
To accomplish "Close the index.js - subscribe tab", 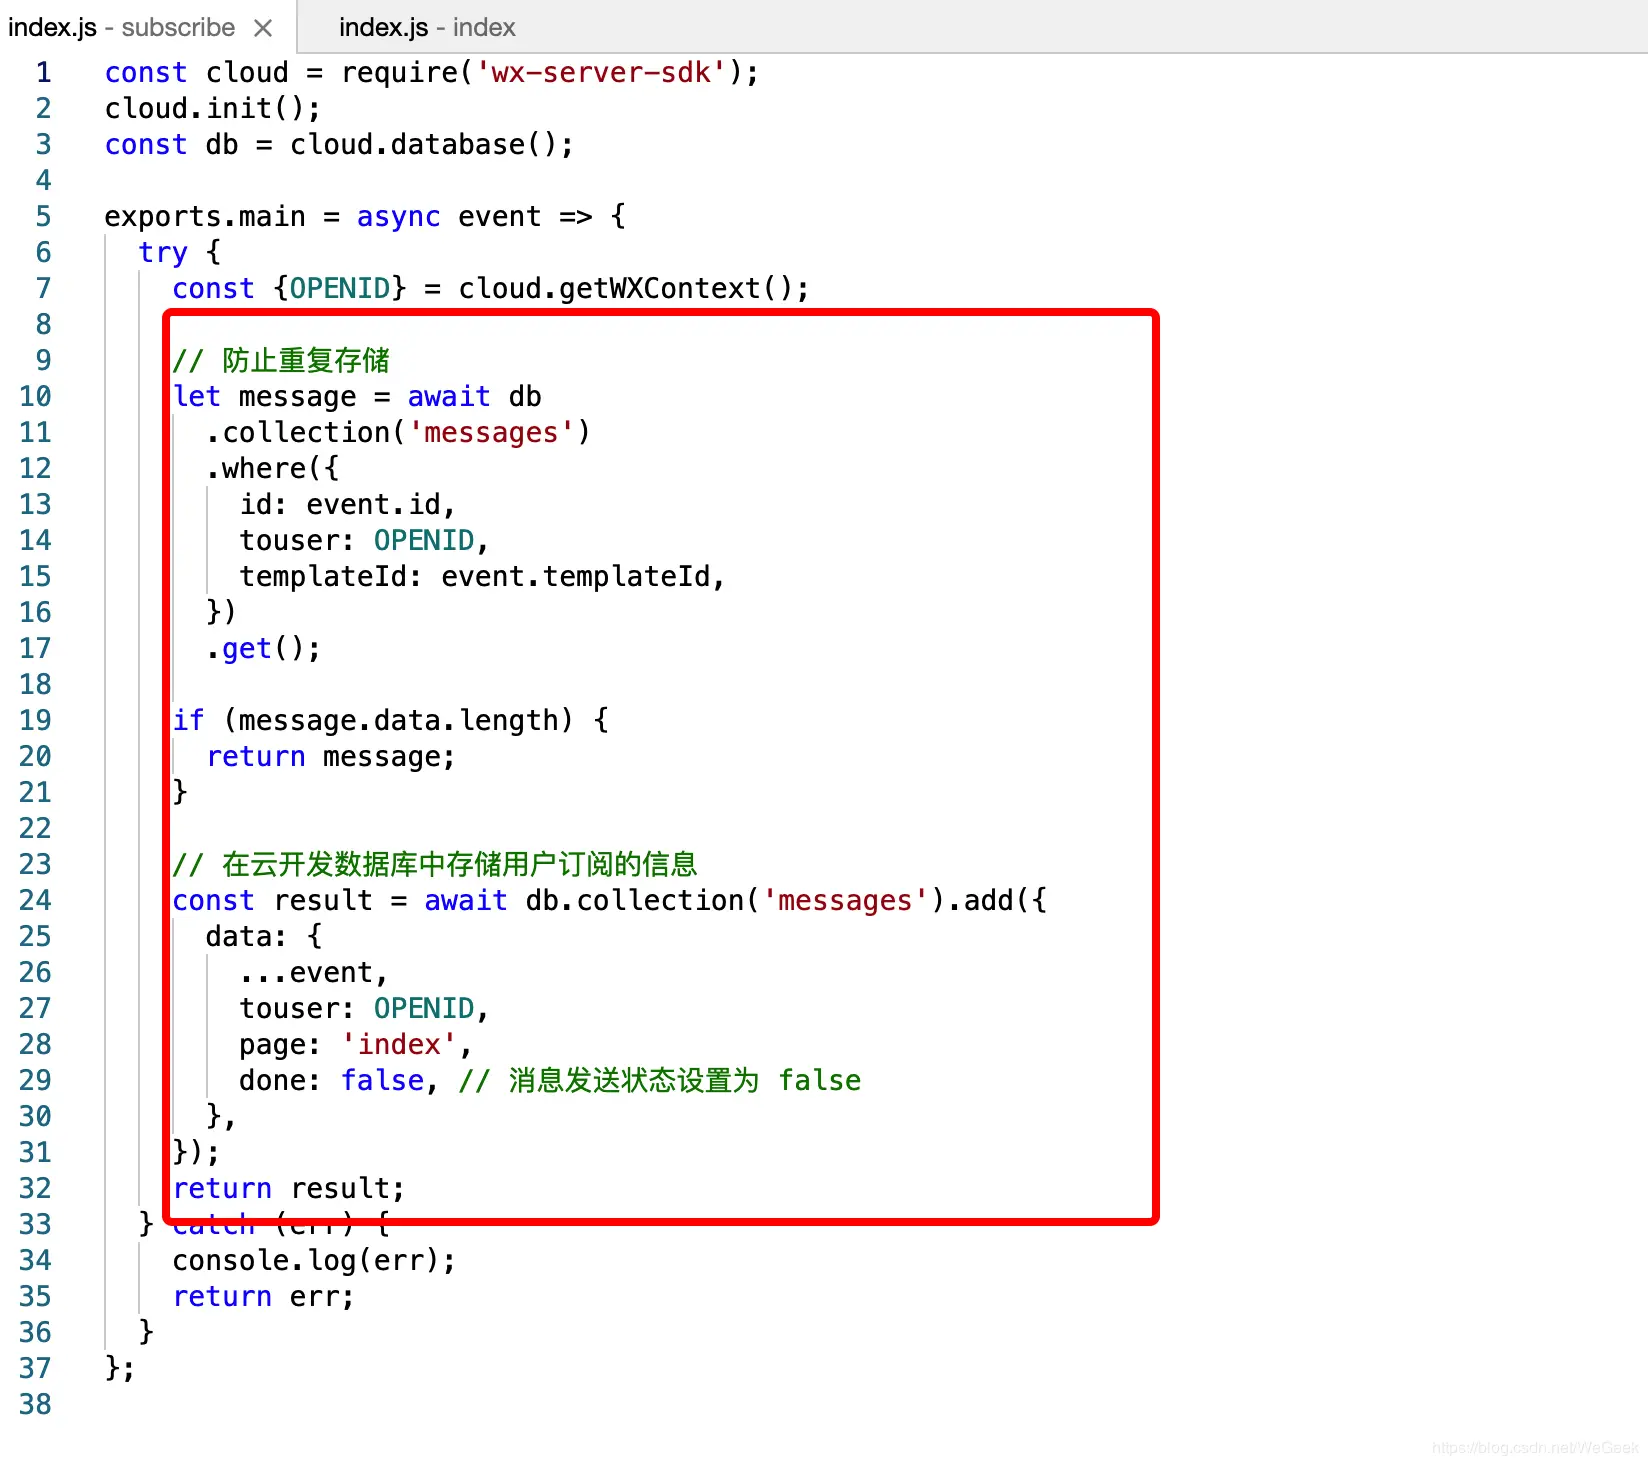I will click(263, 28).
